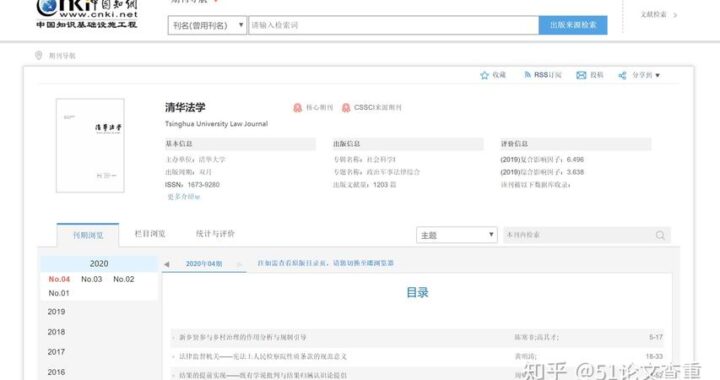This screenshot has width=720, height=380.
Task: Expand the 2016 year
Action: (56, 372)
